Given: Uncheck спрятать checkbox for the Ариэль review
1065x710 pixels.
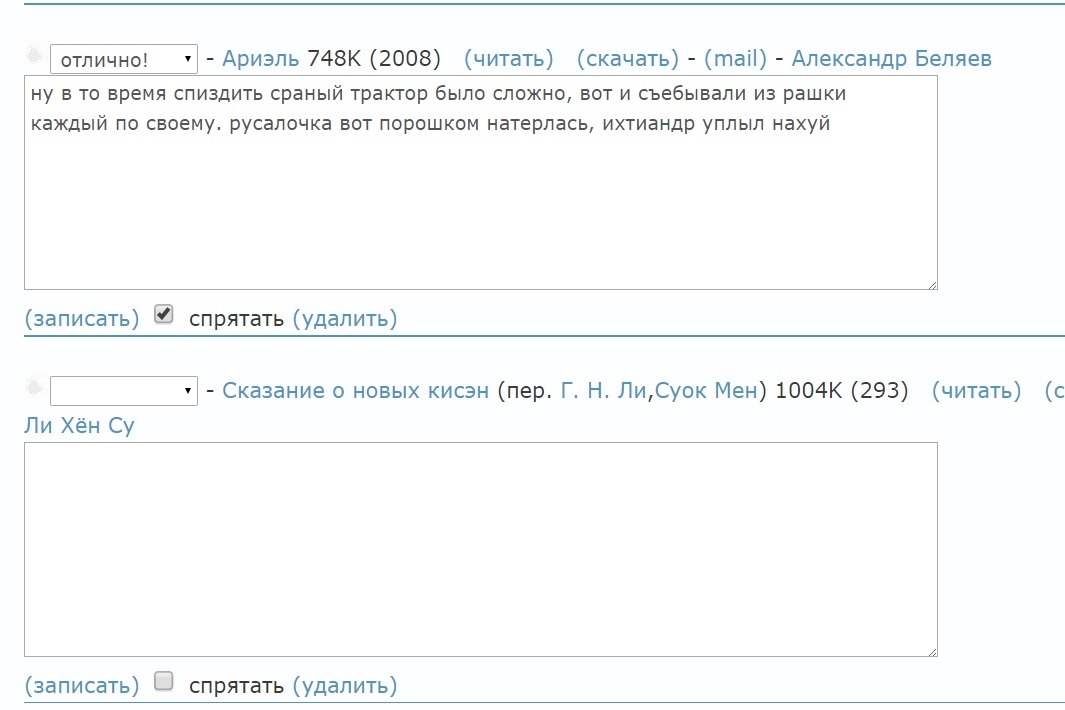Looking at the screenshot, I should tap(164, 315).
